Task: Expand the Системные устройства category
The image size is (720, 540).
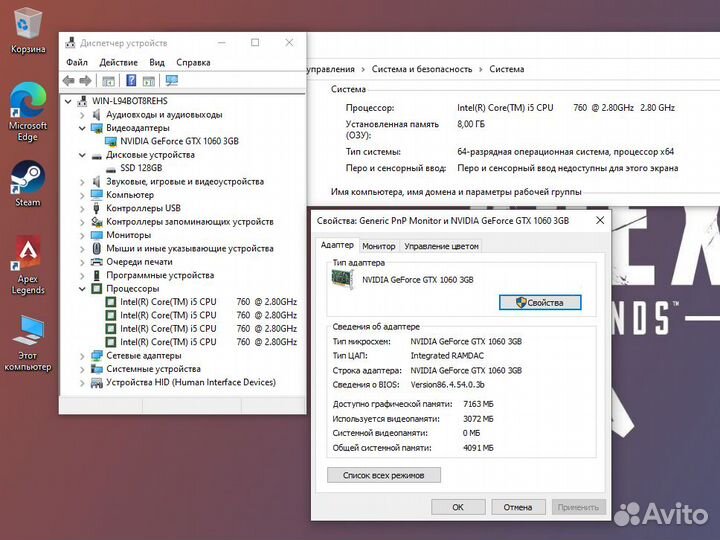Action: (x=82, y=369)
